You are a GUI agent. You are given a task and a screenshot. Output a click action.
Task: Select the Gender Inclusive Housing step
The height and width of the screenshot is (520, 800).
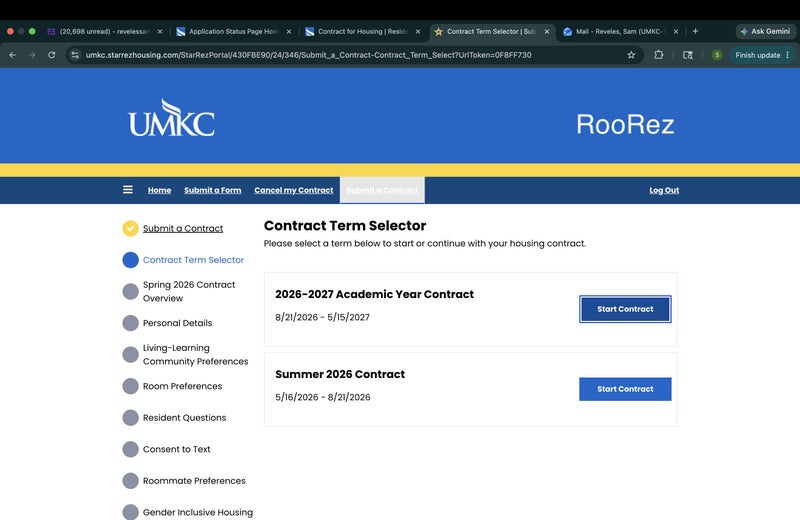pos(197,512)
